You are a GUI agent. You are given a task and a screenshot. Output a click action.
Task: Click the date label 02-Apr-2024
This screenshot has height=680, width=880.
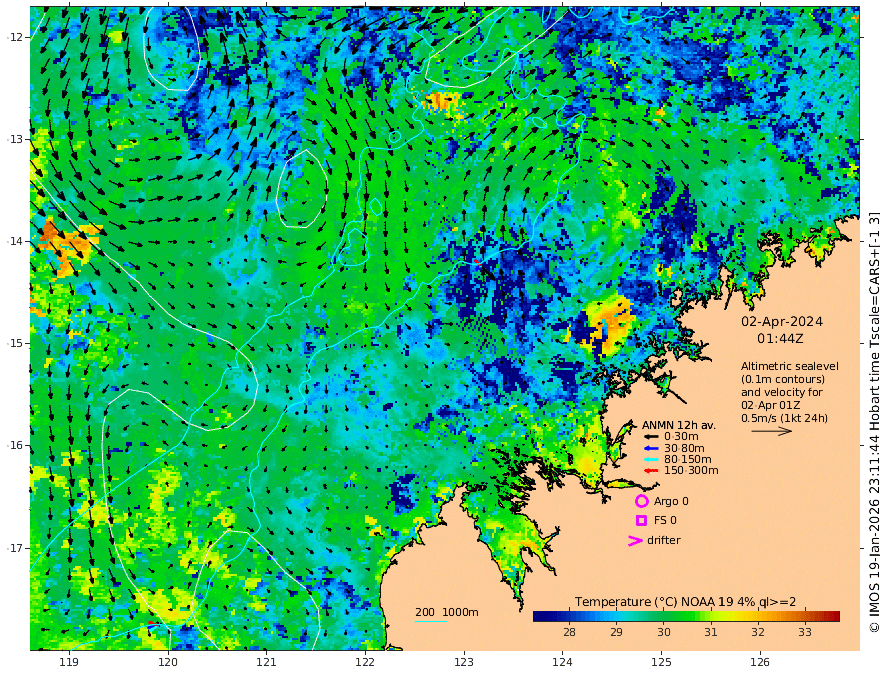[782, 322]
